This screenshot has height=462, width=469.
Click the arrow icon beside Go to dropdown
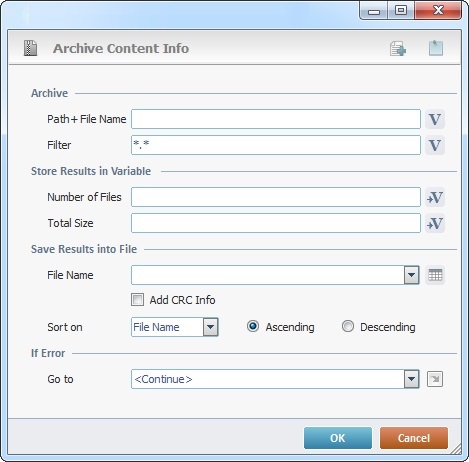[435, 379]
